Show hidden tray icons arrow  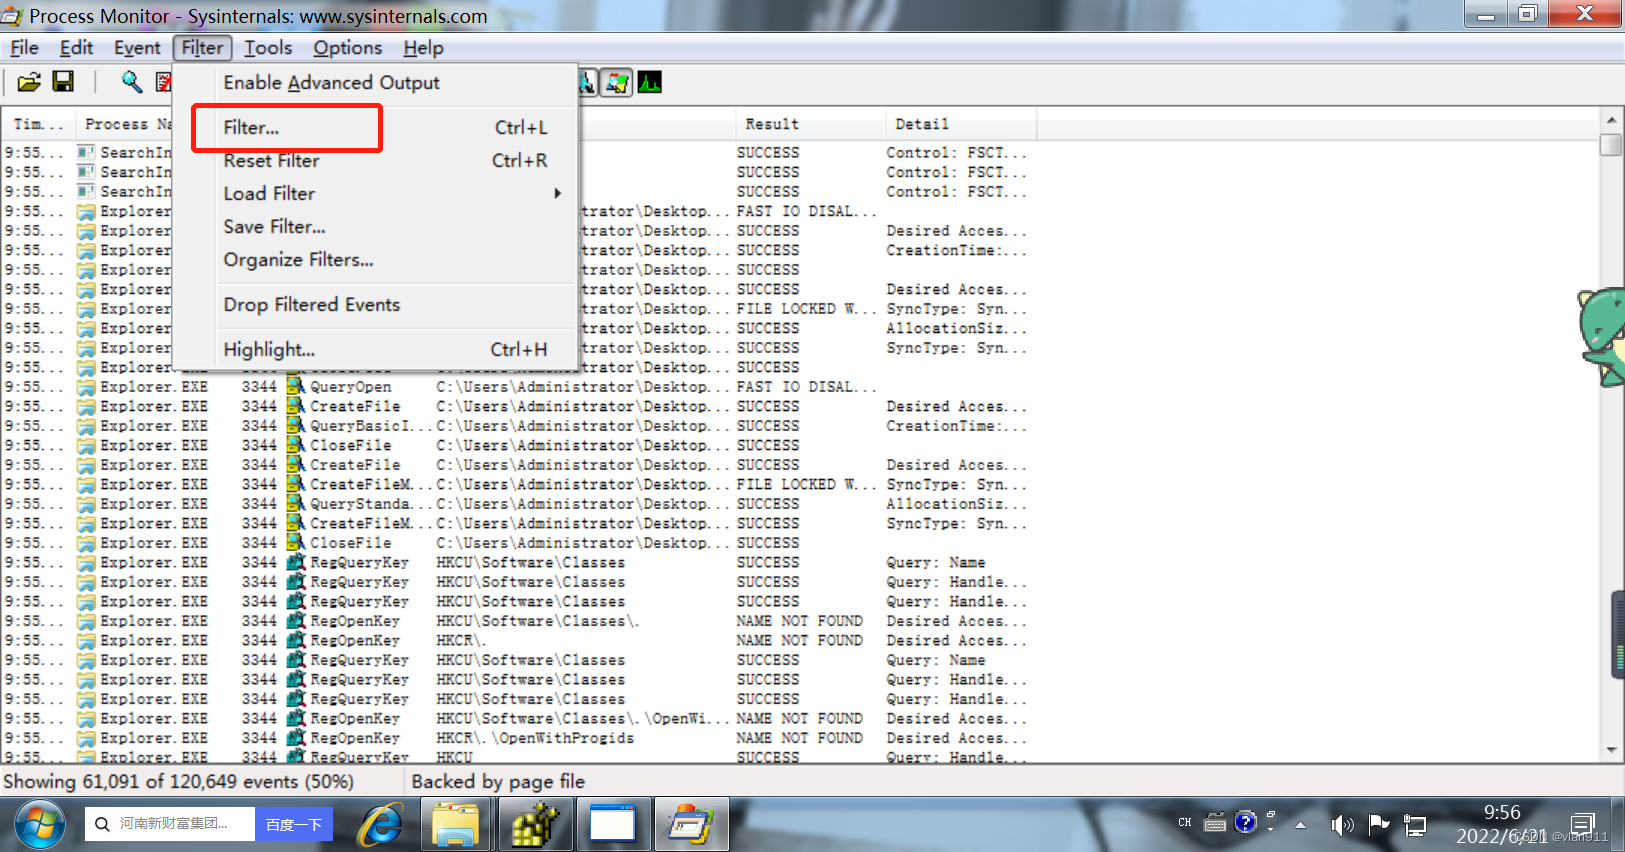pyautogui.click(x=1300, y=825)
